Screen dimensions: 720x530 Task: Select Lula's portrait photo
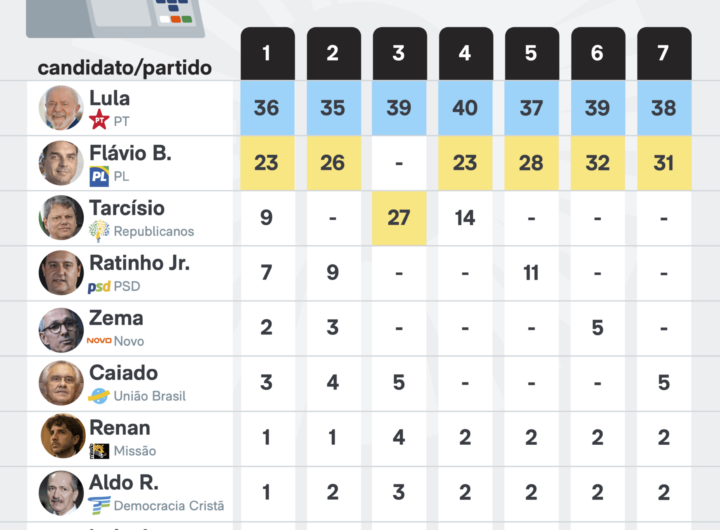pos(61,108)
